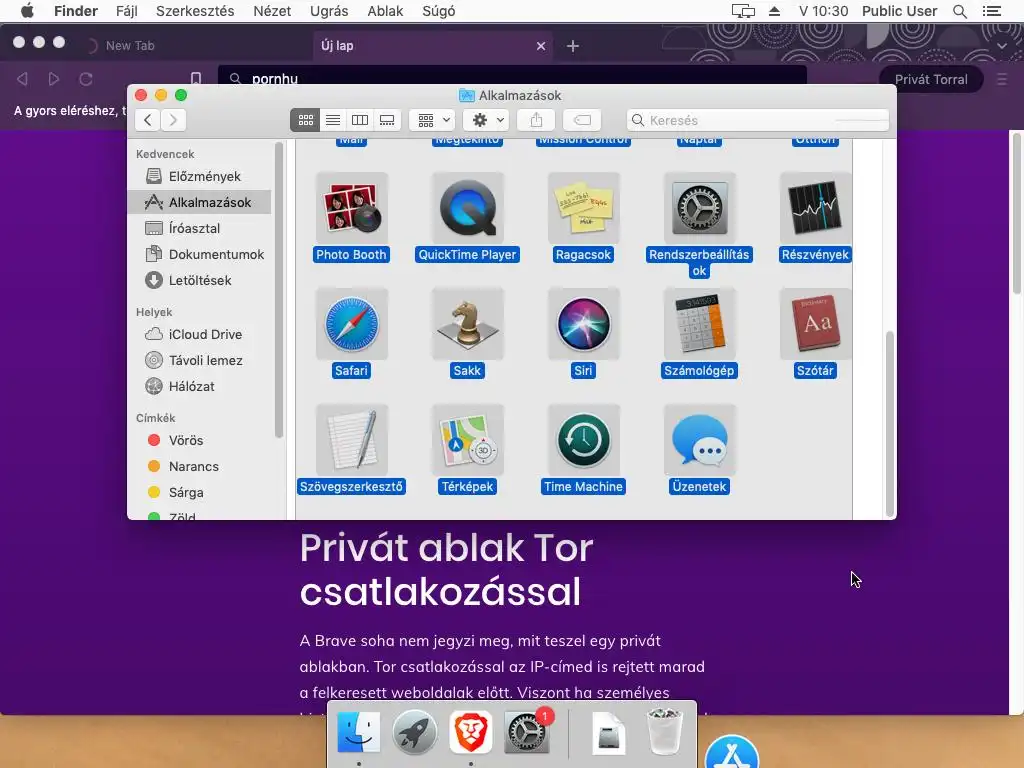Expand Brave tab list chevron
The width and height of the screenshot is (1024, 768).
click(x=1002, y=46)
